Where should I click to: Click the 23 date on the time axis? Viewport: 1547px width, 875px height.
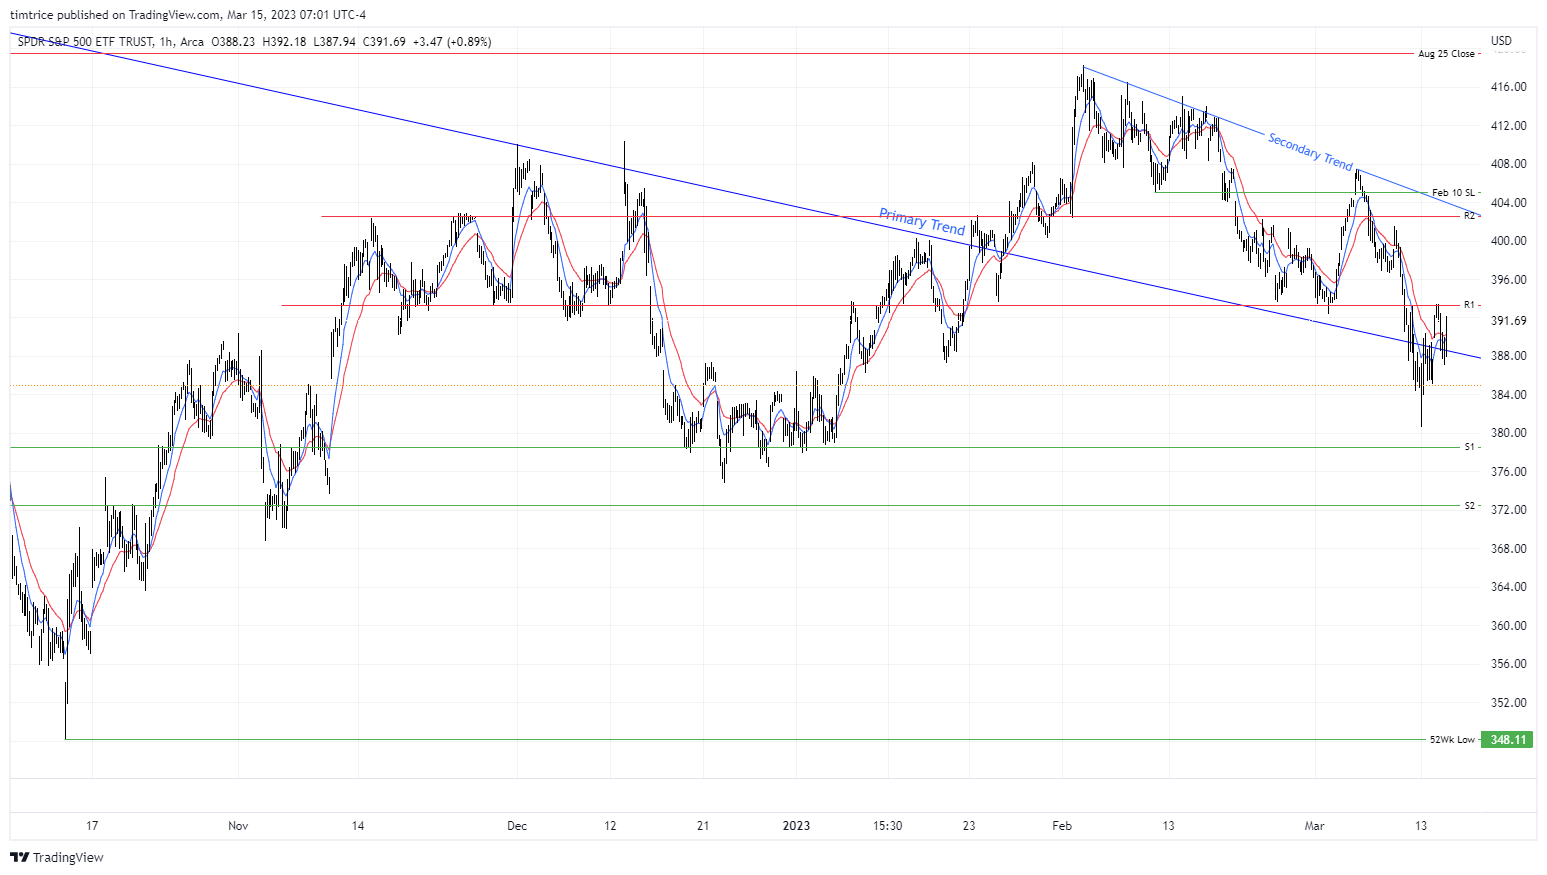[969, 826]
